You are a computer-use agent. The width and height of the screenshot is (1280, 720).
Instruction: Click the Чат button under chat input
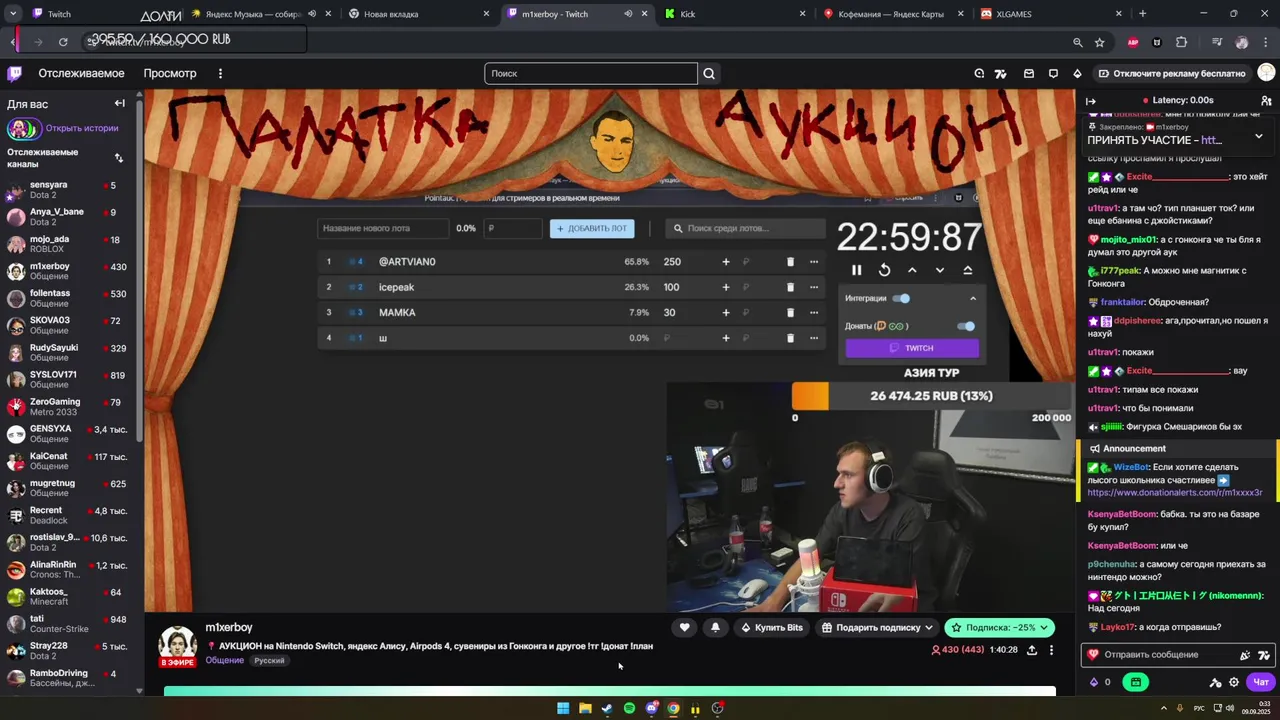(x=1260, y=682)
